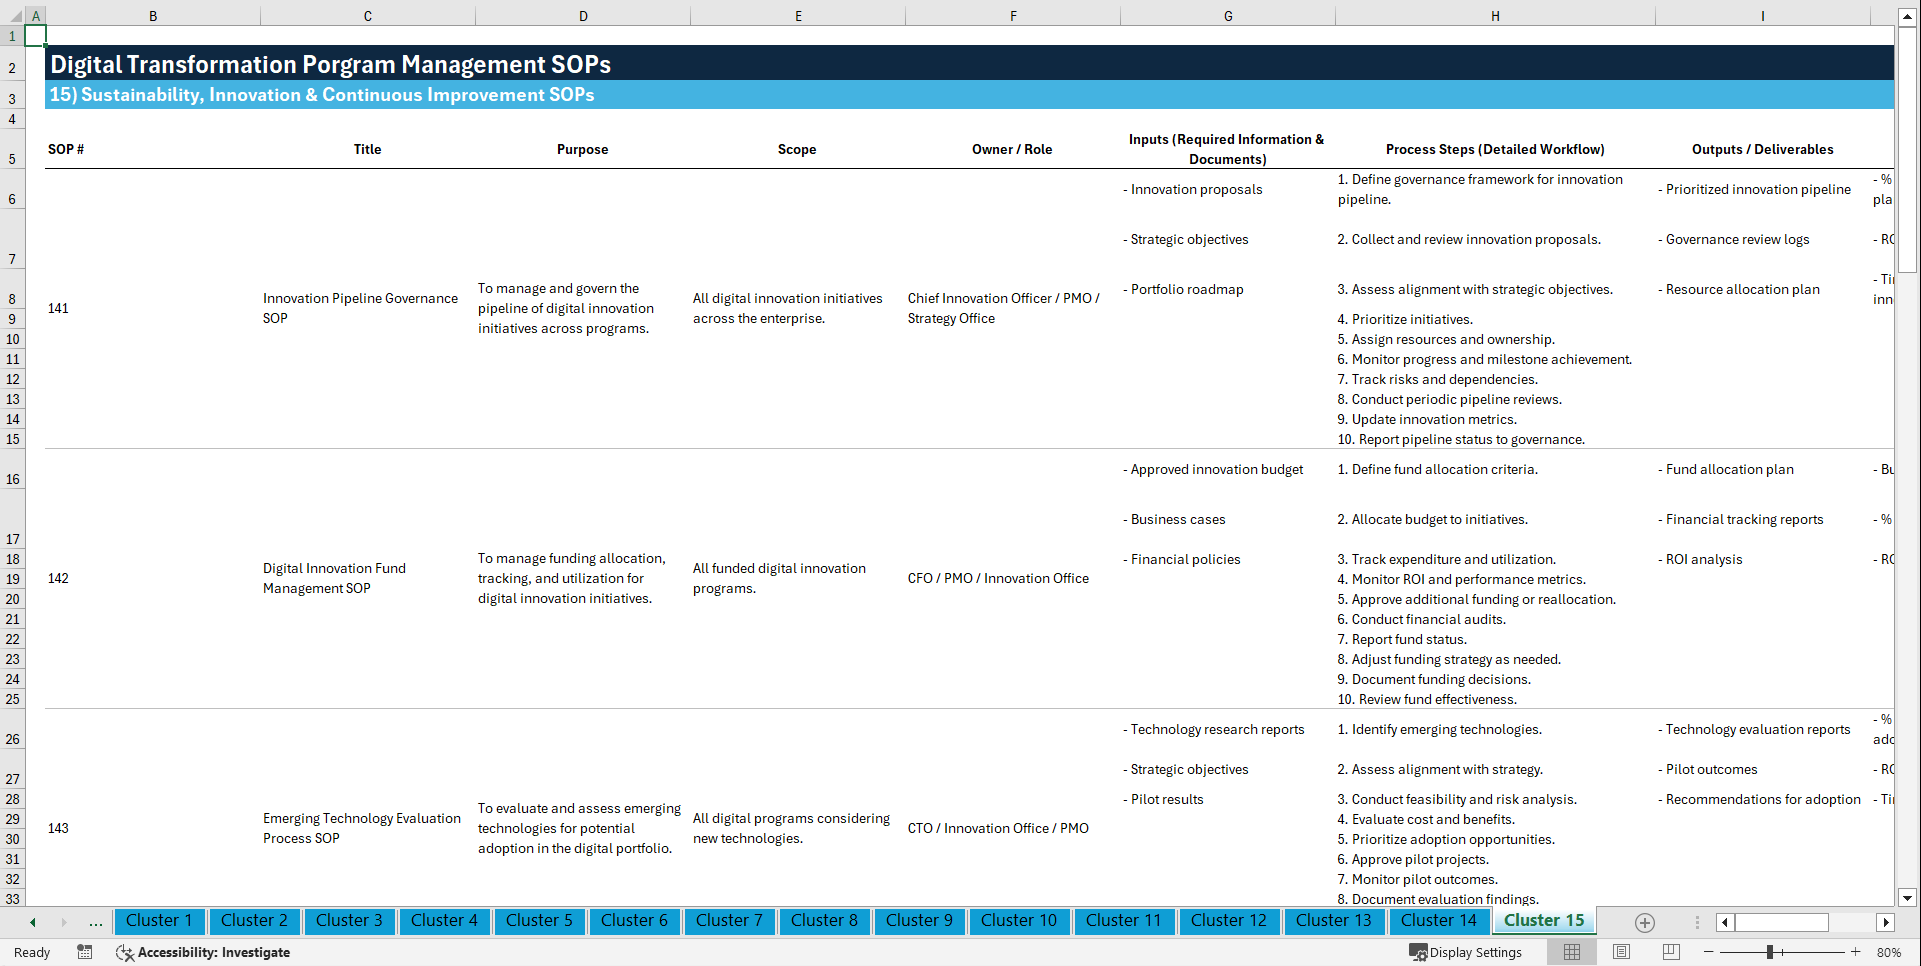Zoom out using the minus icon
The image size is (1921, 966).
point(1709,952)
